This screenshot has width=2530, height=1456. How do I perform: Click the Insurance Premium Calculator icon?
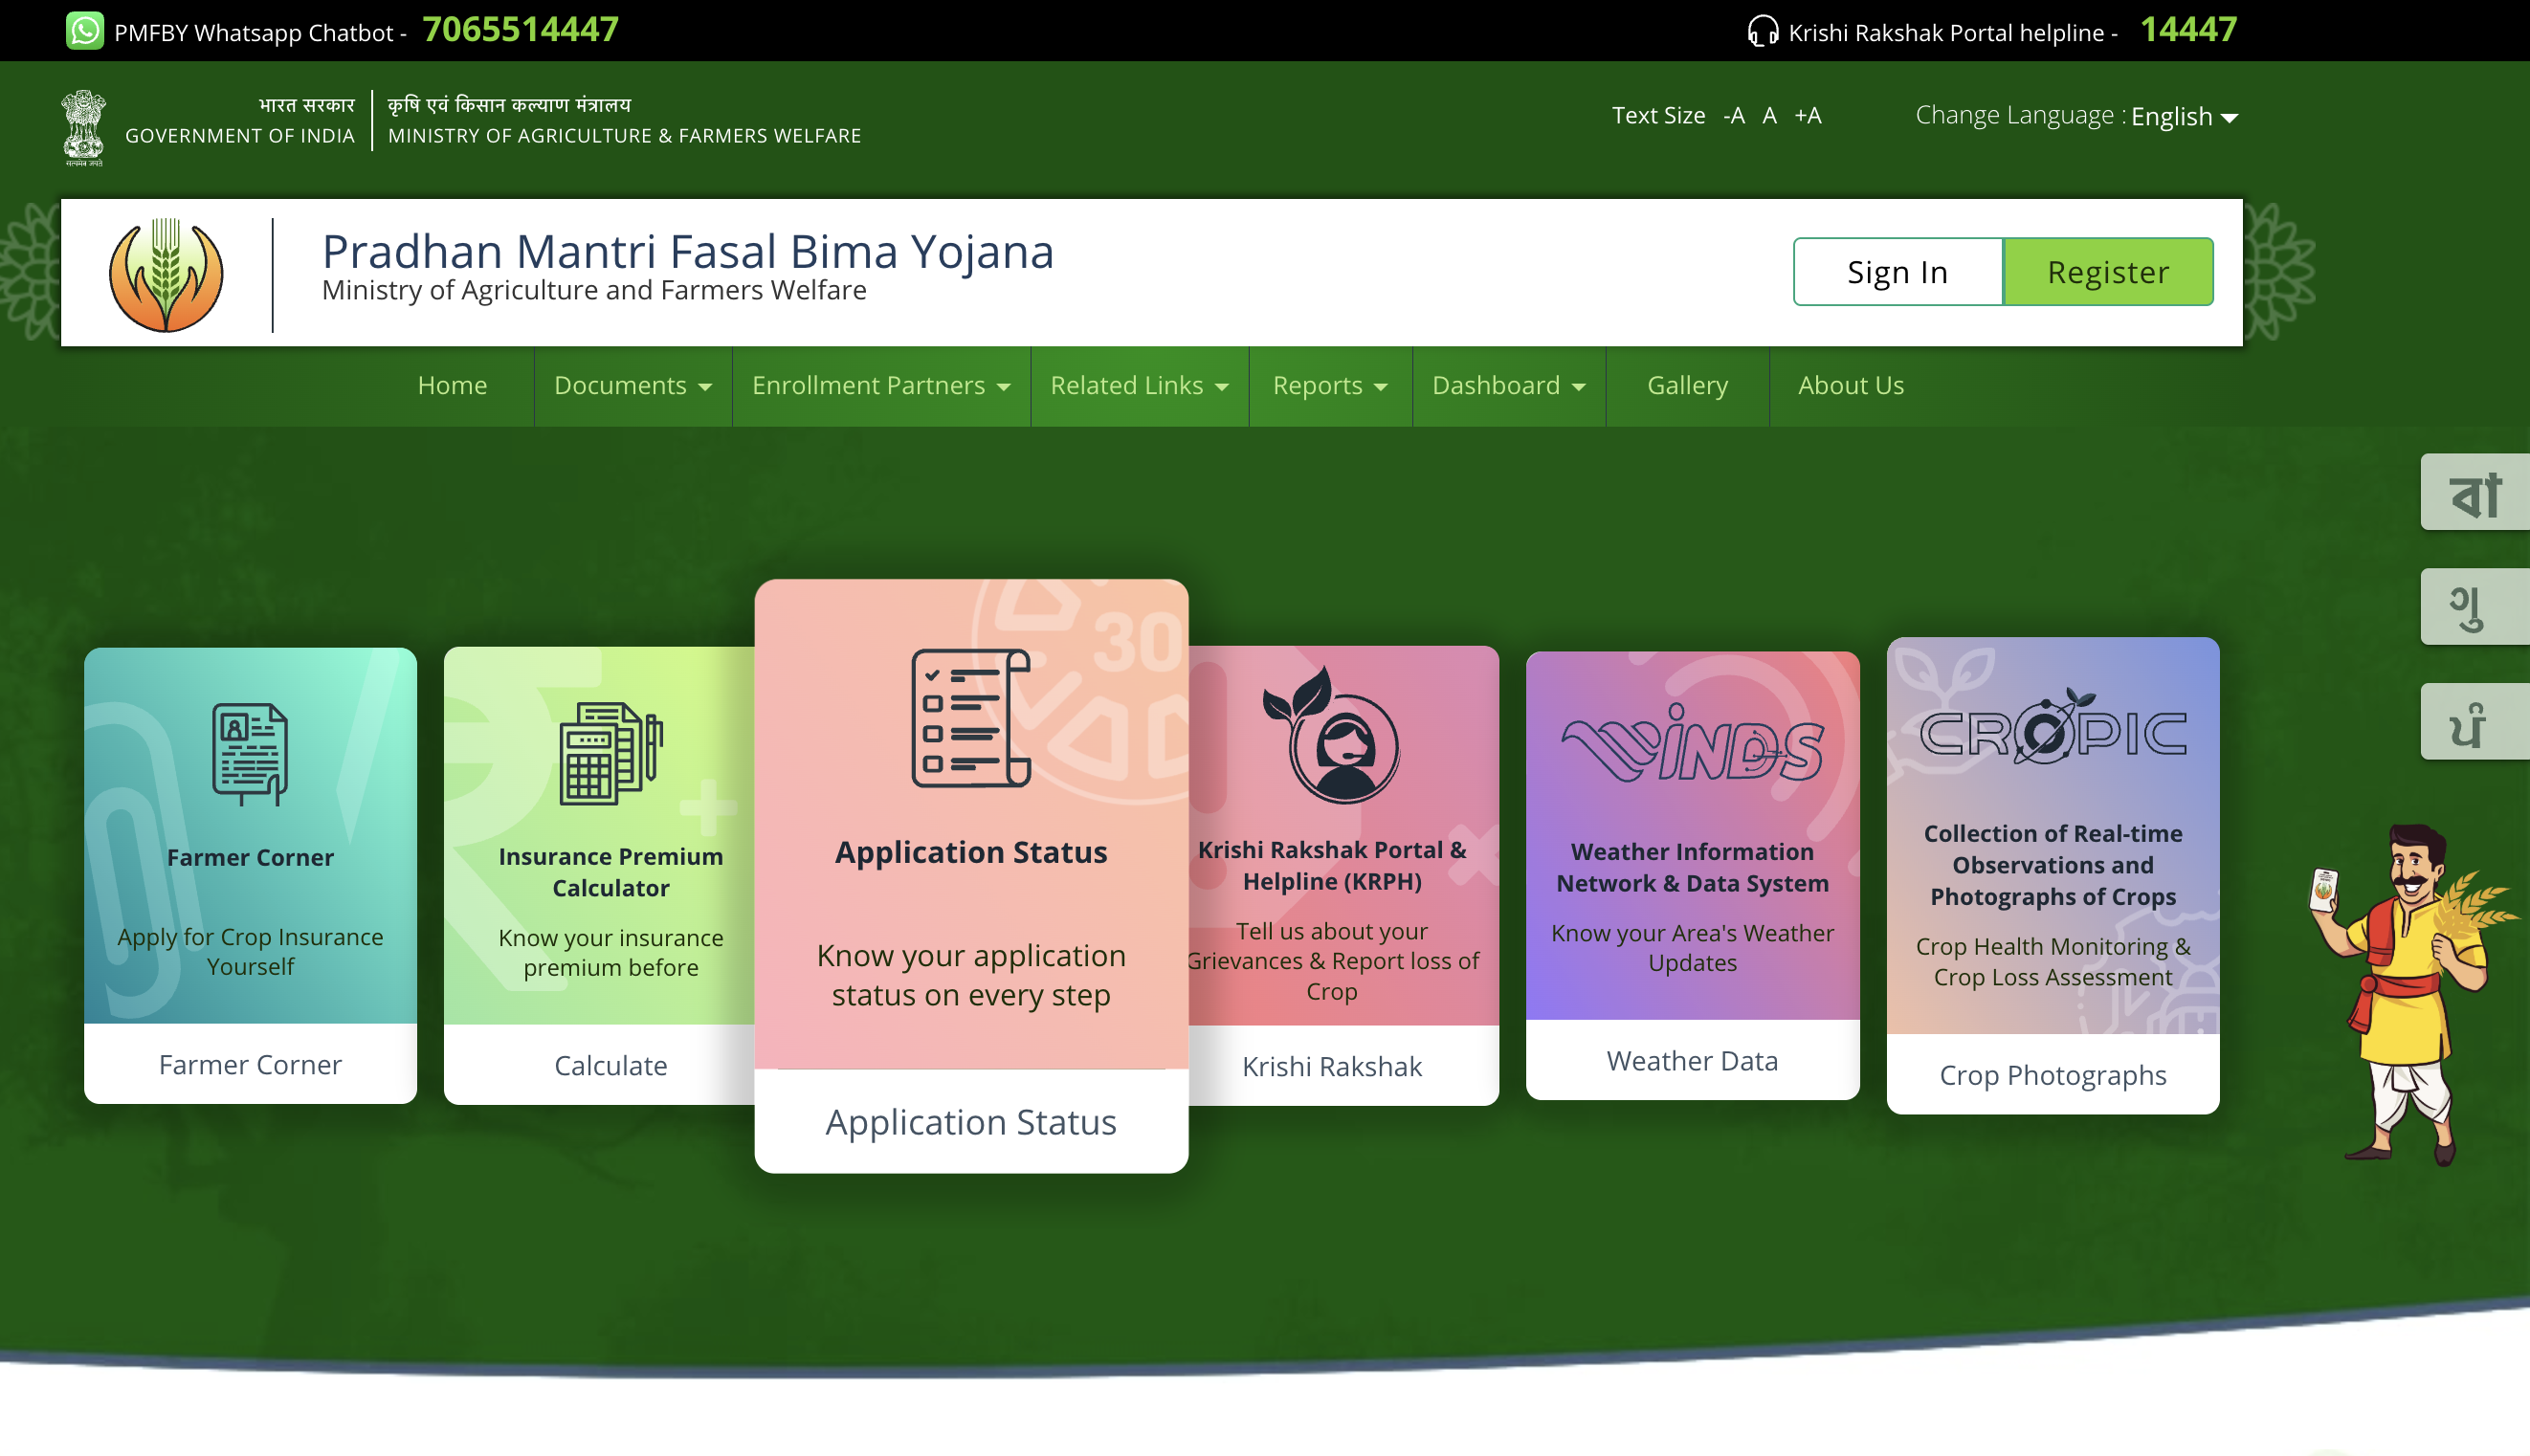[611, 753]
